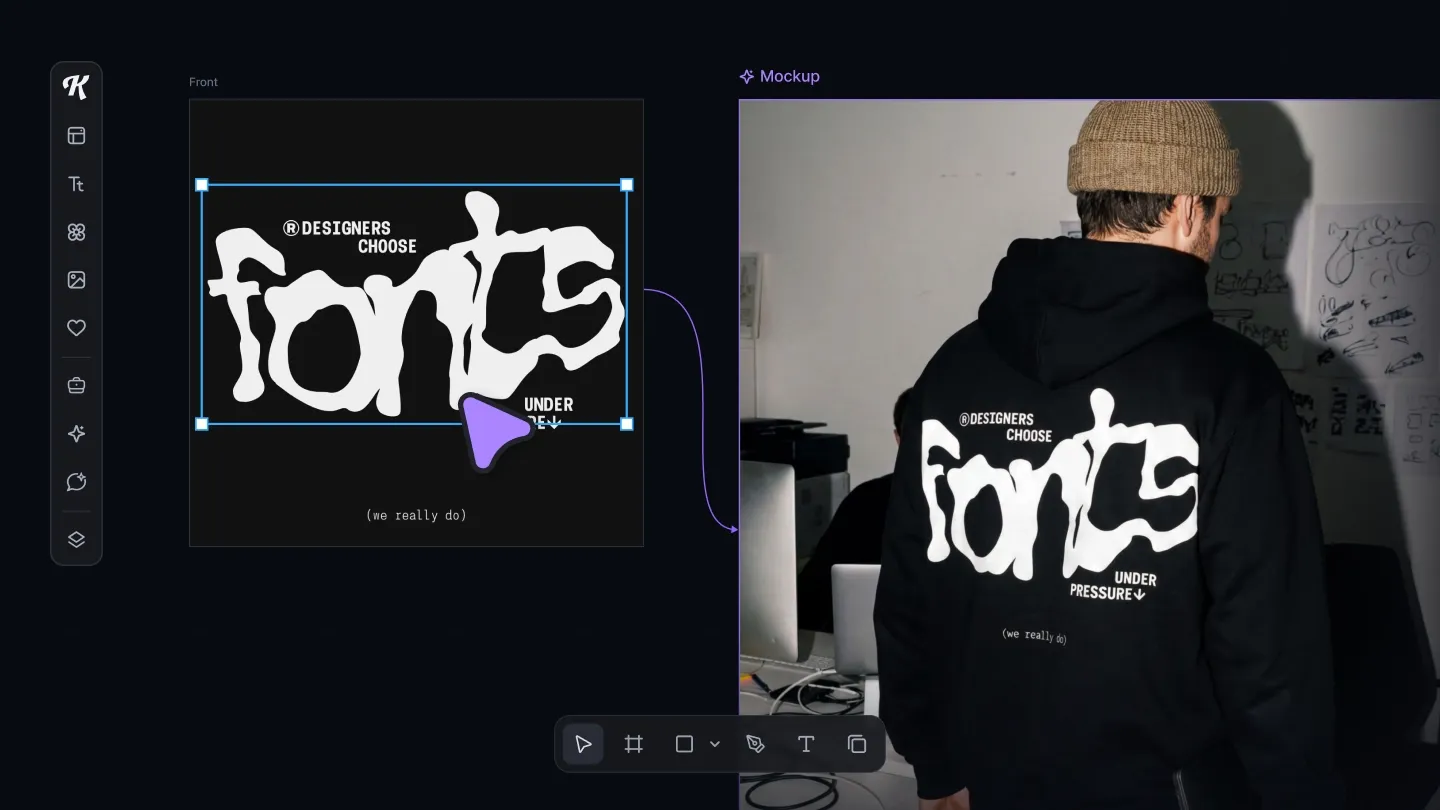Open the AI chat bubble icon
Screen dimensions: 1440x810
tap(76, 482)
